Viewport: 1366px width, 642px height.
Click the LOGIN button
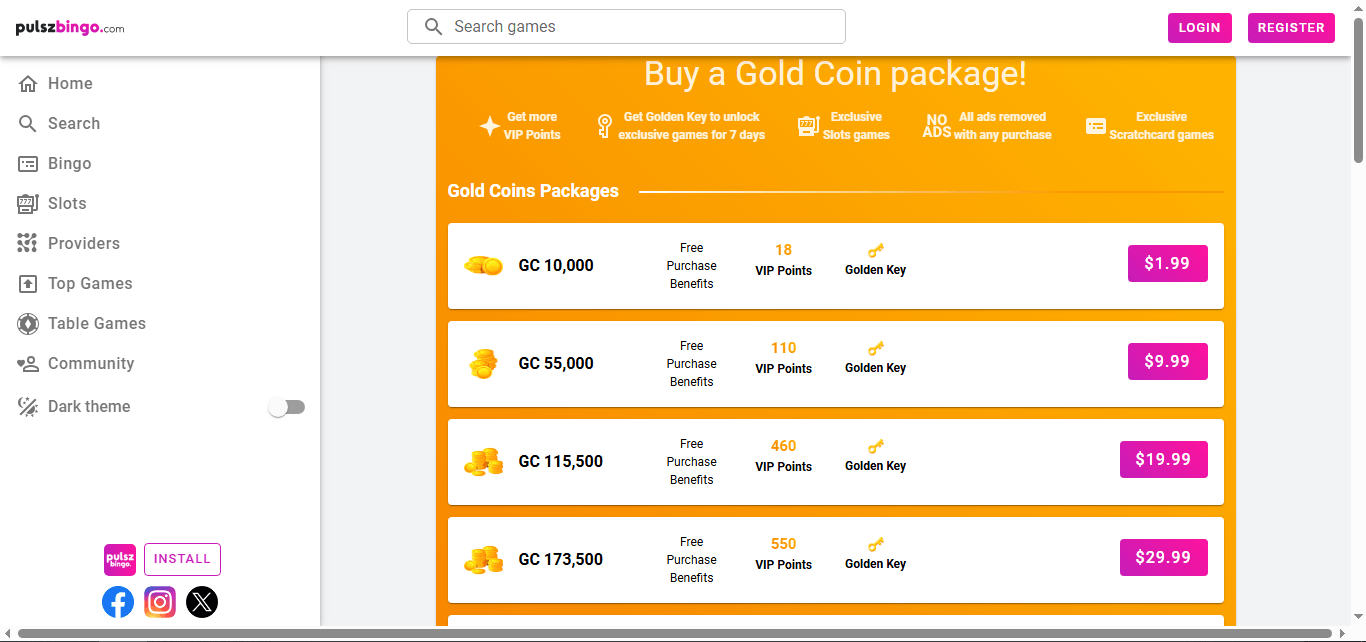click(1200, 28)
